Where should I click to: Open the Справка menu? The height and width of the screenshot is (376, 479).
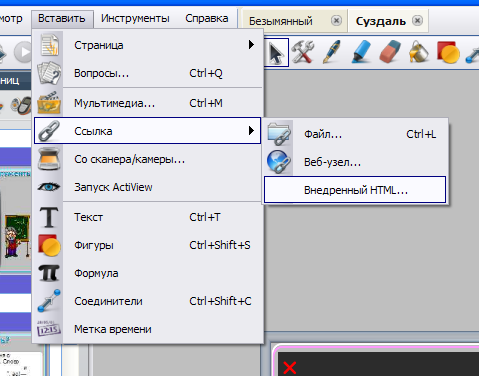point(207,18)
